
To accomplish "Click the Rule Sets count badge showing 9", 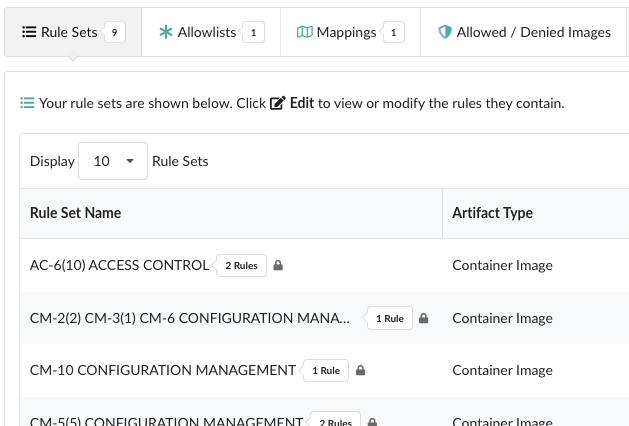I will (115, 33).
